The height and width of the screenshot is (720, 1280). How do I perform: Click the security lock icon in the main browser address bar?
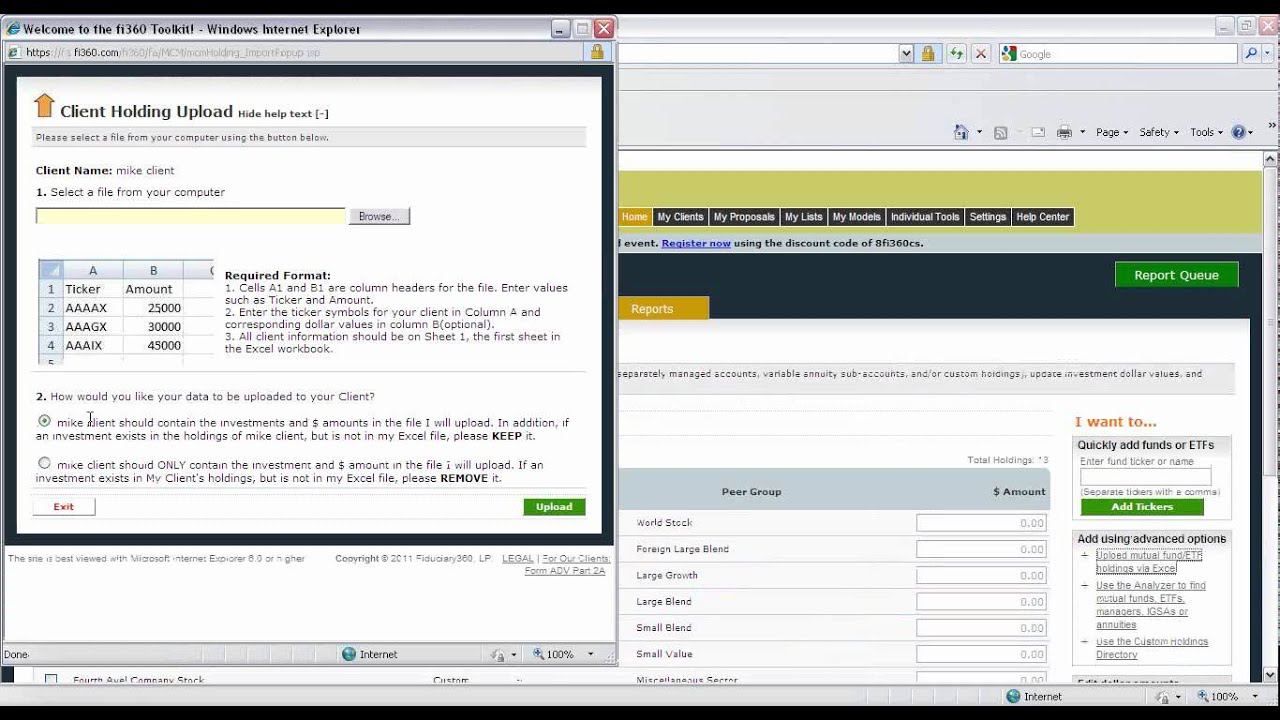point(928,54)
